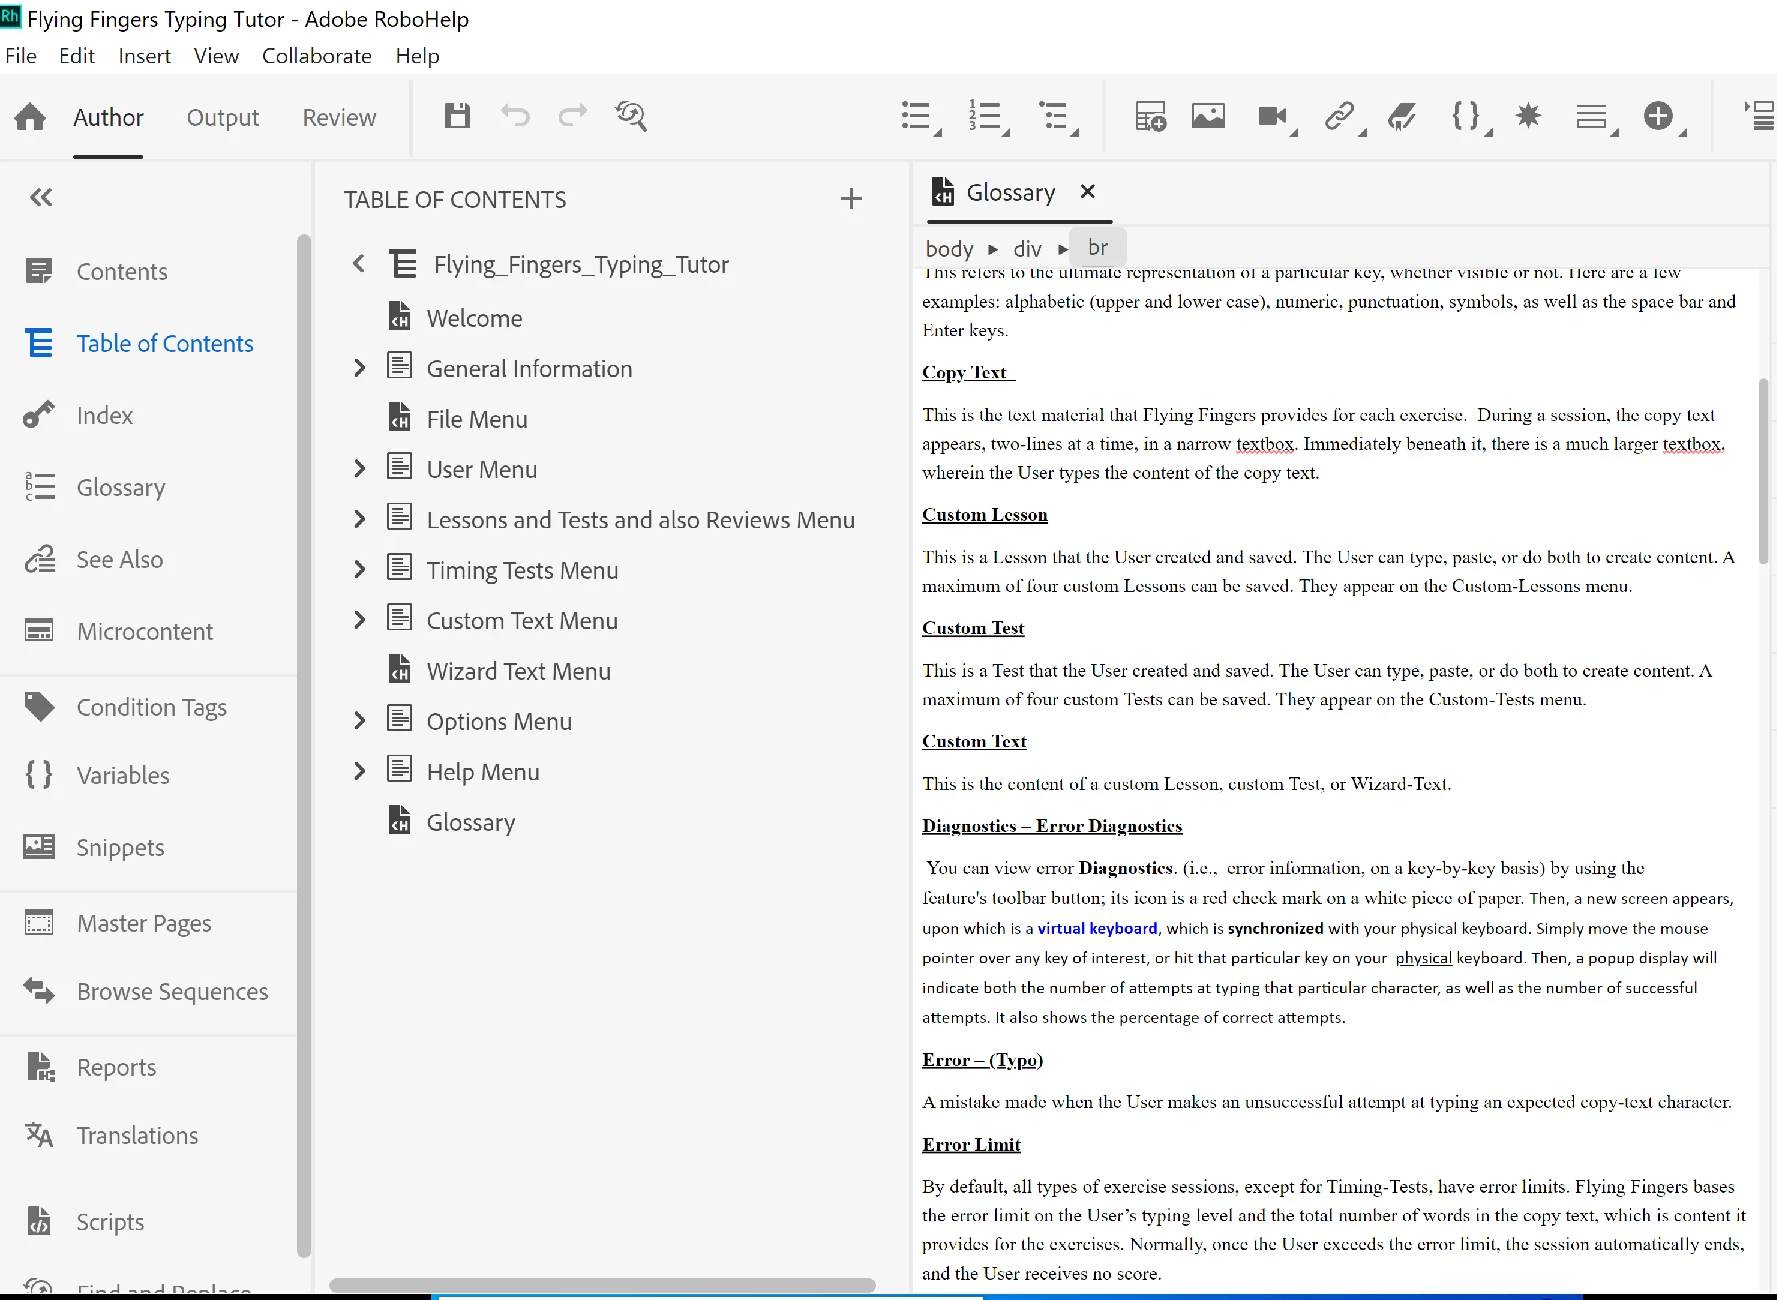This screenshot has height=1300, width=1777.
Task: Open the View menu
Action: [x=216, y=56]
